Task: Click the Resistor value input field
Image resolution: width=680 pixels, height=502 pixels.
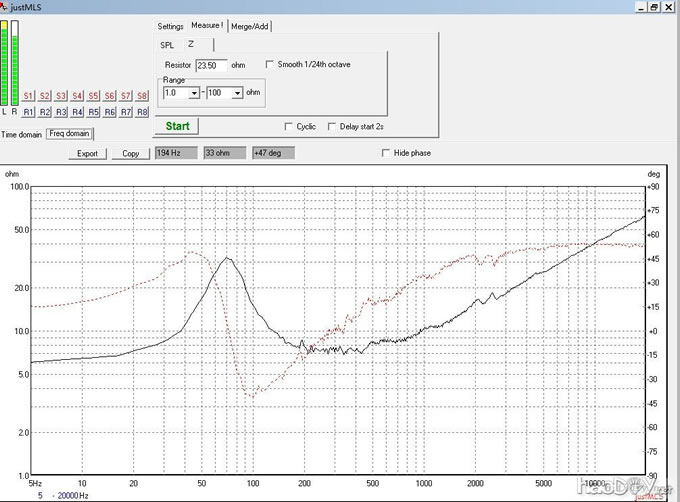Action: click(211, 65)
